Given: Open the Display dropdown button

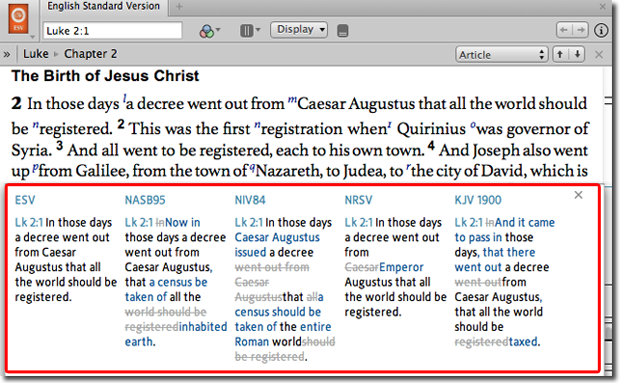Looking at the screenshot, I should pos(299,30).
